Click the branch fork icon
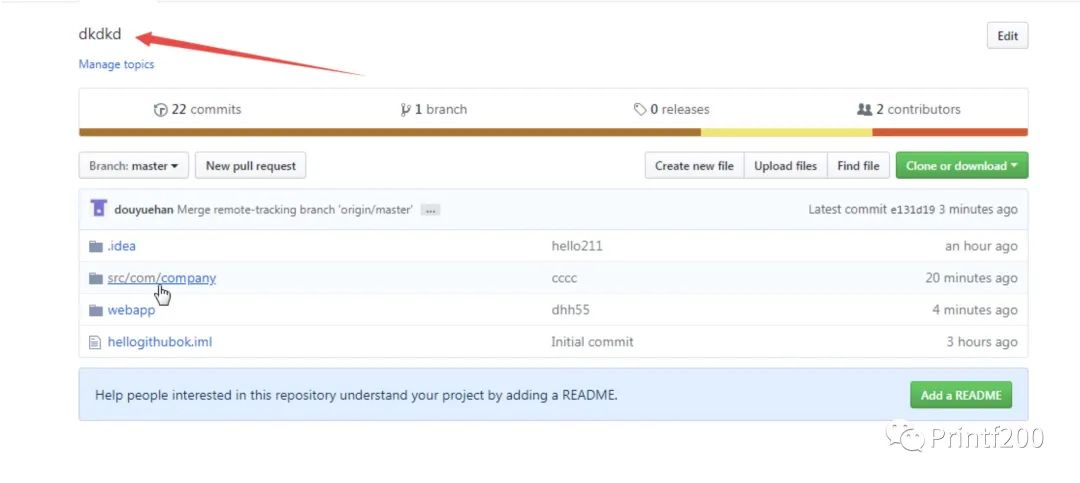The height and width of the screenshot is (483, 1080). tap(405, 110)
